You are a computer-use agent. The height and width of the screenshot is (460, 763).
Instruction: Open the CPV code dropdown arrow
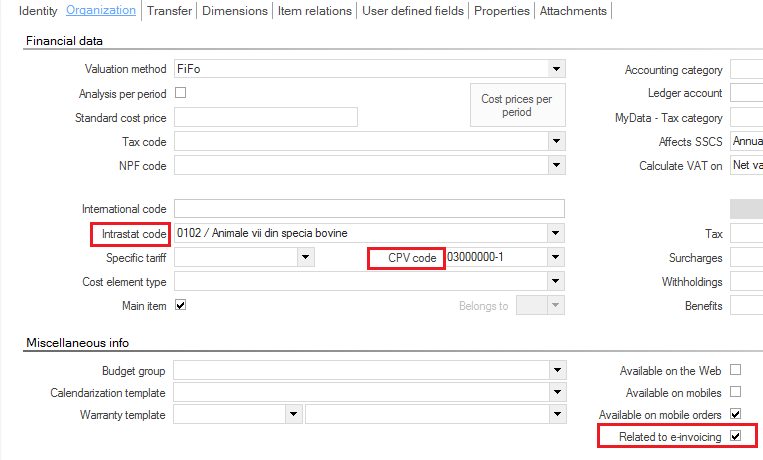(x=555, y=257)
